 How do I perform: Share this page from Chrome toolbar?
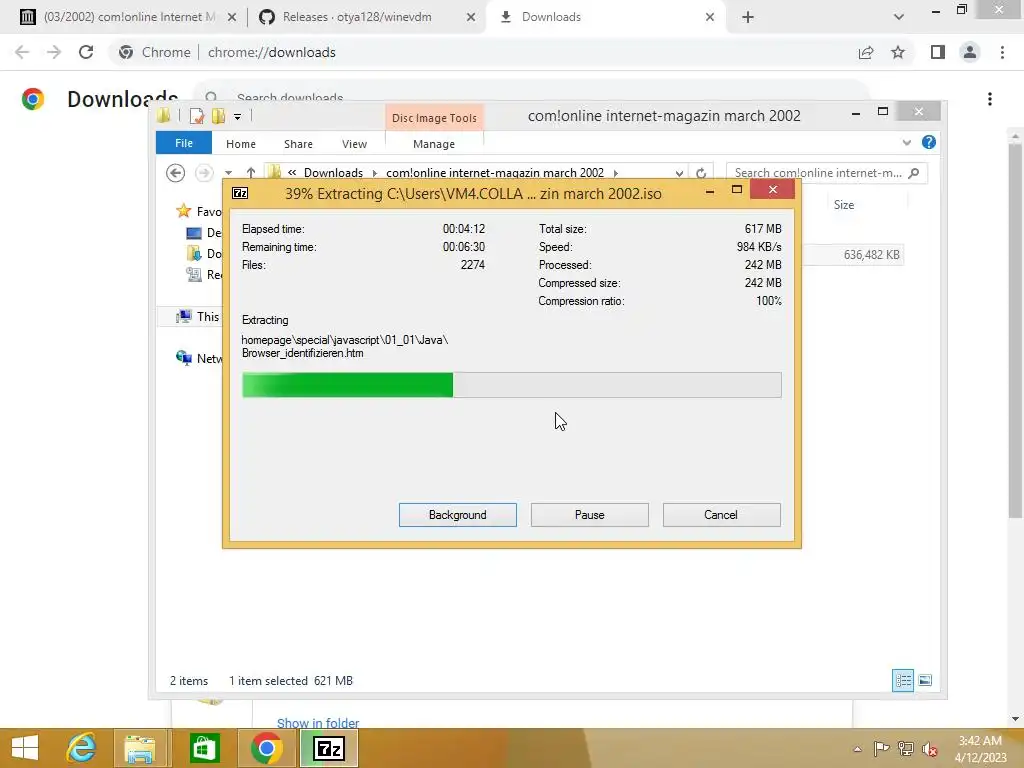tap(866, 52)
